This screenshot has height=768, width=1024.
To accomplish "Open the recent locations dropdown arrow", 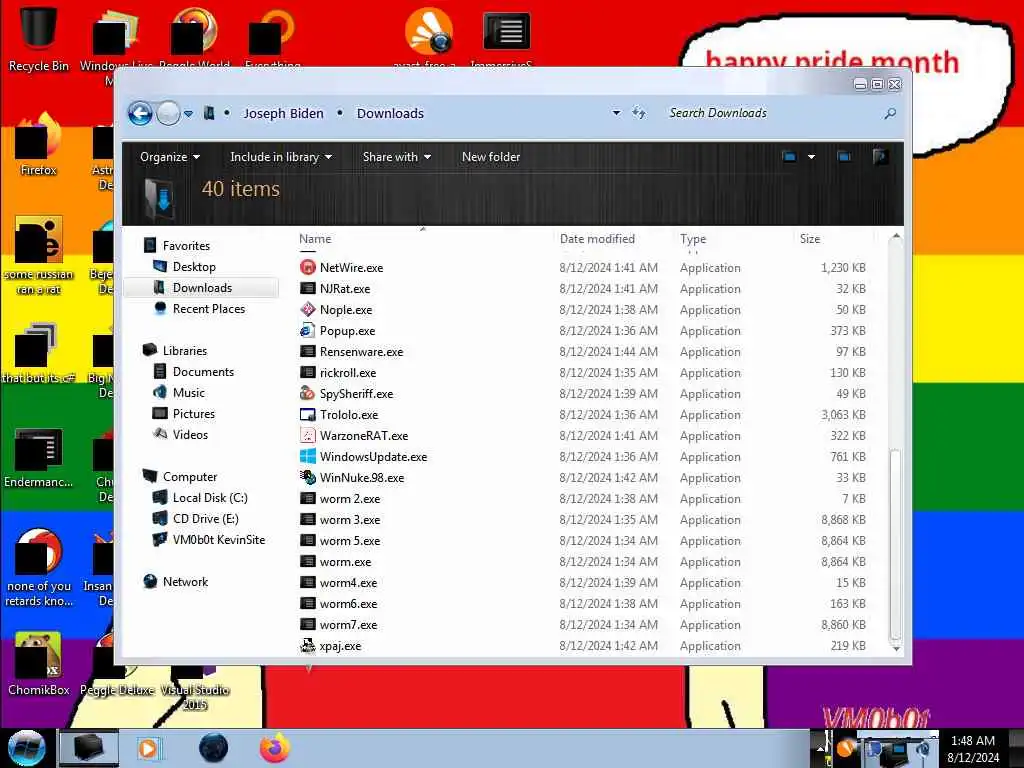I will (x=188, y=114).
